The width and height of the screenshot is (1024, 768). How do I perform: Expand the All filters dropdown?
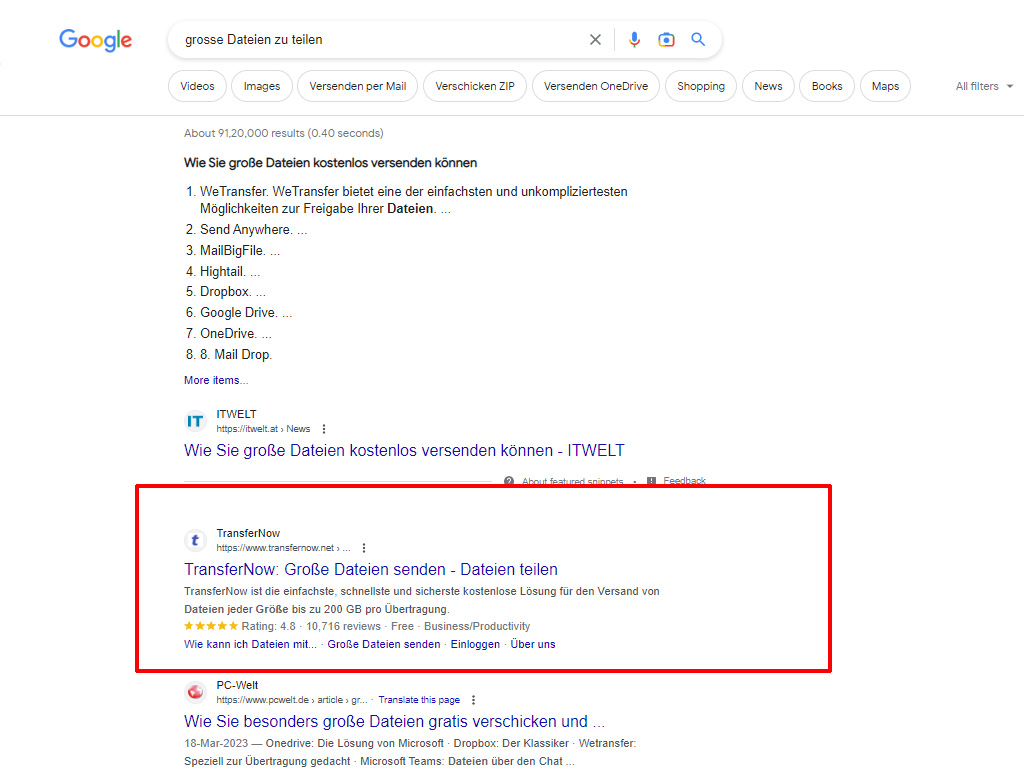point(984,86)
